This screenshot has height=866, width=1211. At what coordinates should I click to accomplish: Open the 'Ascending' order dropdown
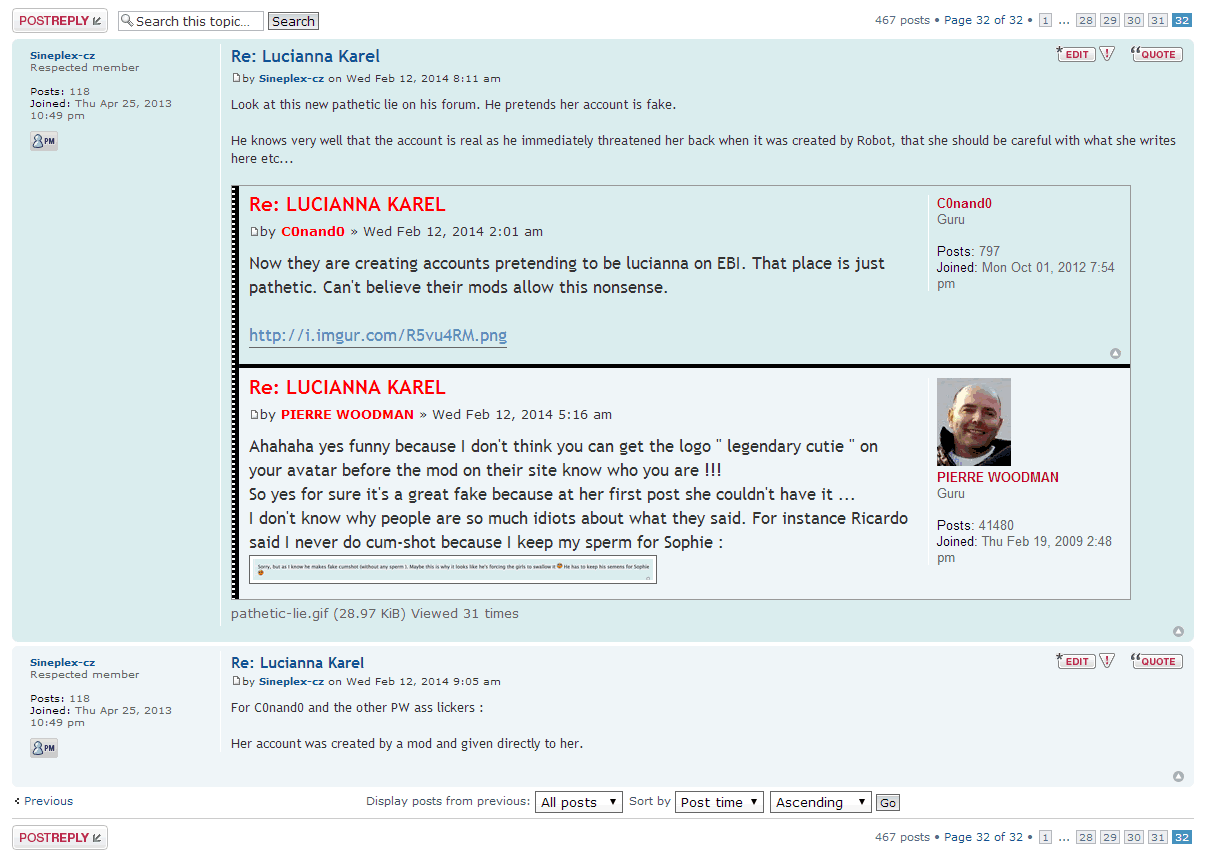point(821,802)
